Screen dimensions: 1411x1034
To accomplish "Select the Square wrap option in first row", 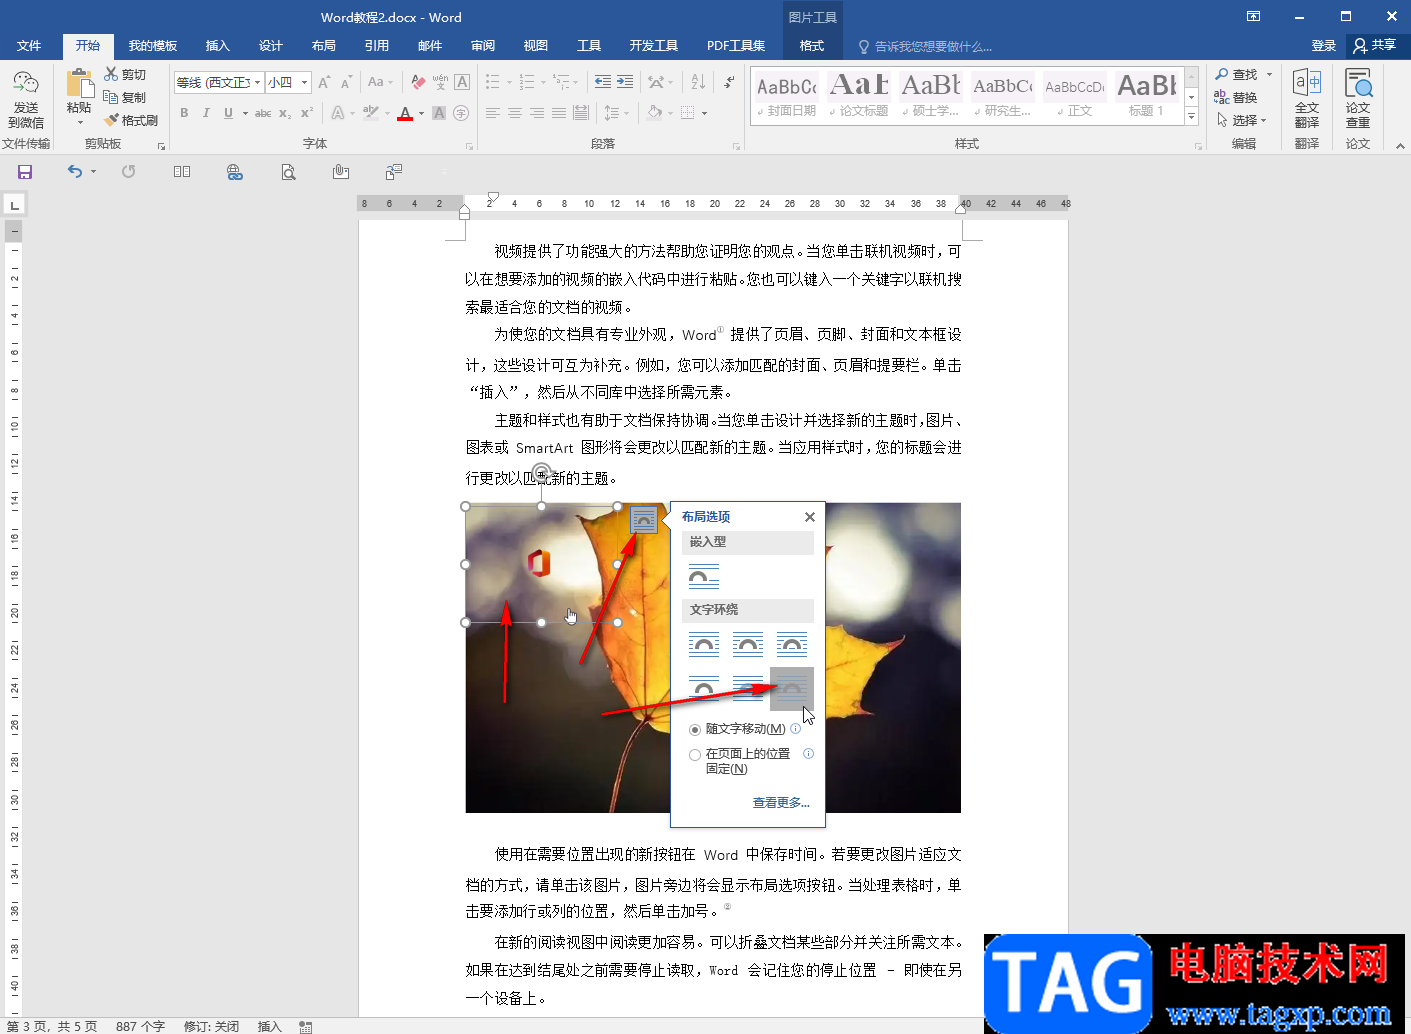I will 704,644.
